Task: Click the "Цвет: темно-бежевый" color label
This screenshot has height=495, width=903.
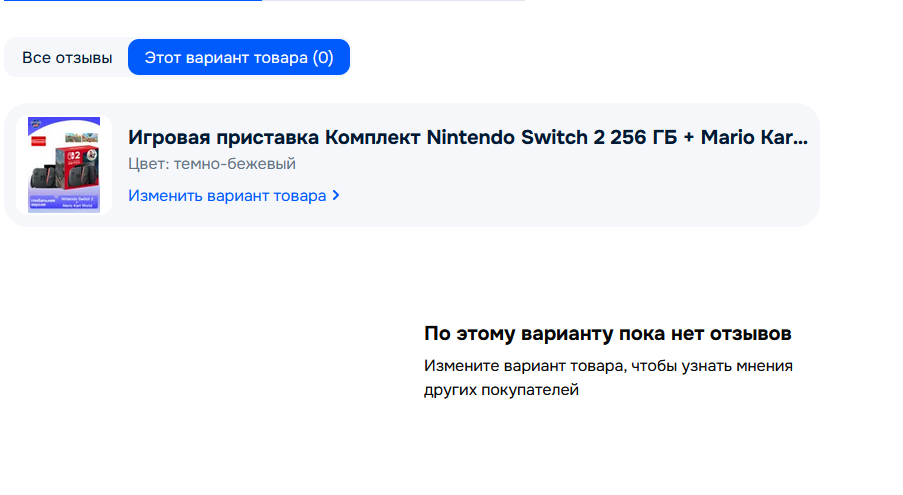Action: coord(212,164)
